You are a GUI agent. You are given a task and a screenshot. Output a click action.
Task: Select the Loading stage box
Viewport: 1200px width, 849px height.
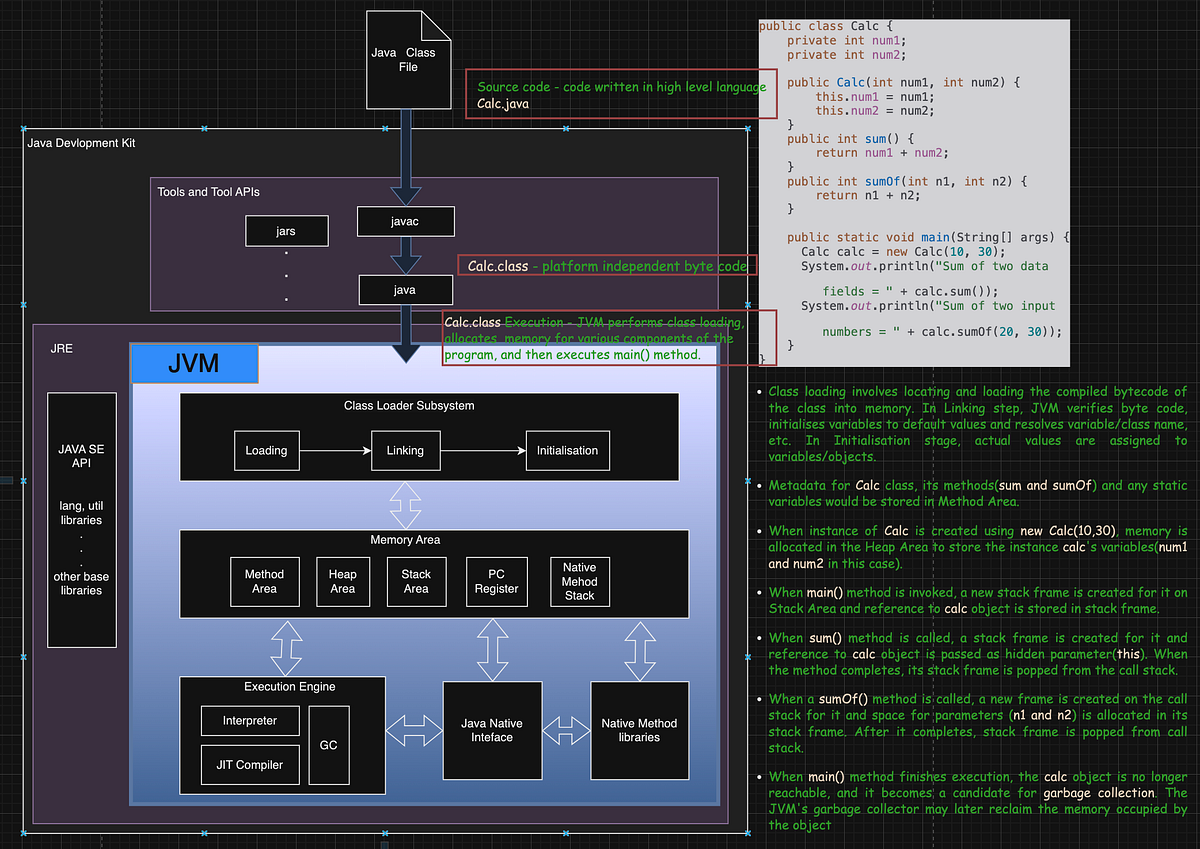pyautogui.click(x=266, y=450)
